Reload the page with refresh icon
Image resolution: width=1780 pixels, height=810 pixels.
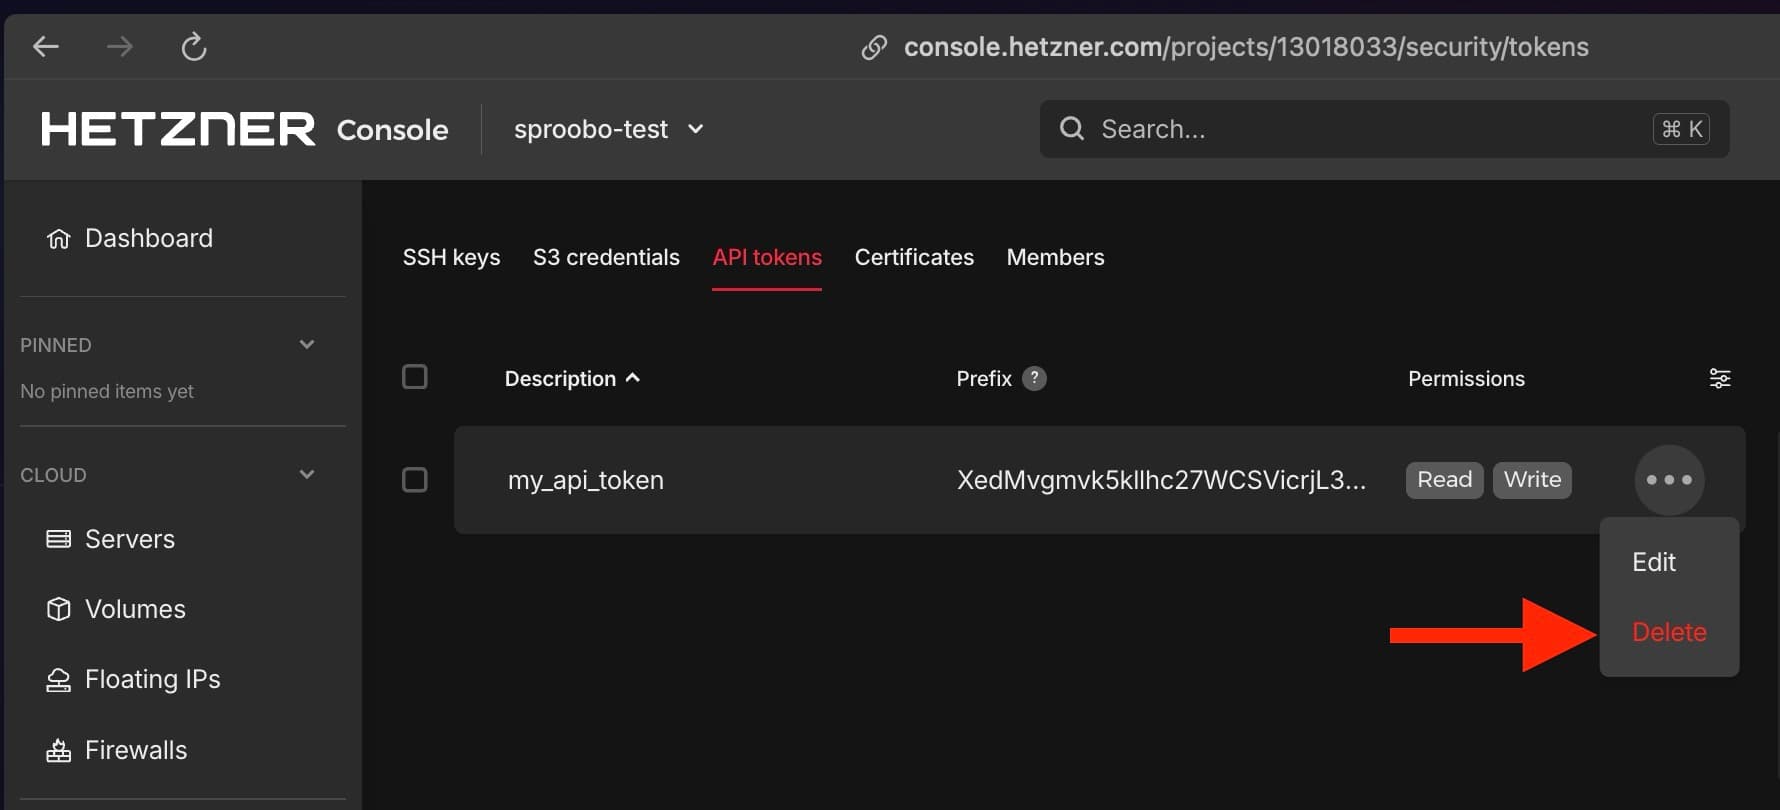194,46
